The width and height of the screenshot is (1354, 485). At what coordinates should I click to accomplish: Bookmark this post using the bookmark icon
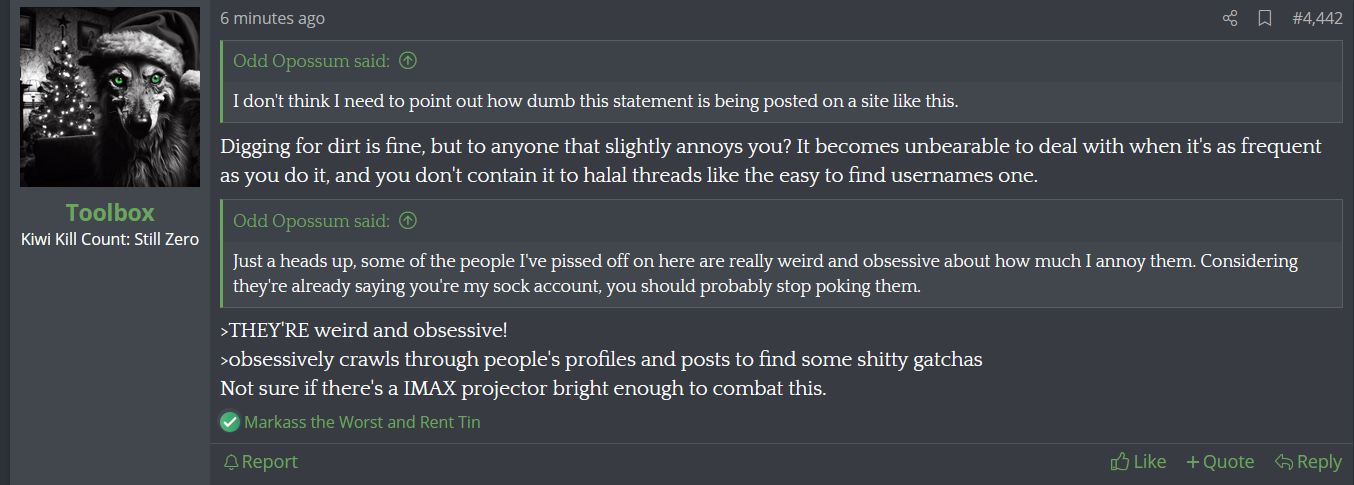1264,18
